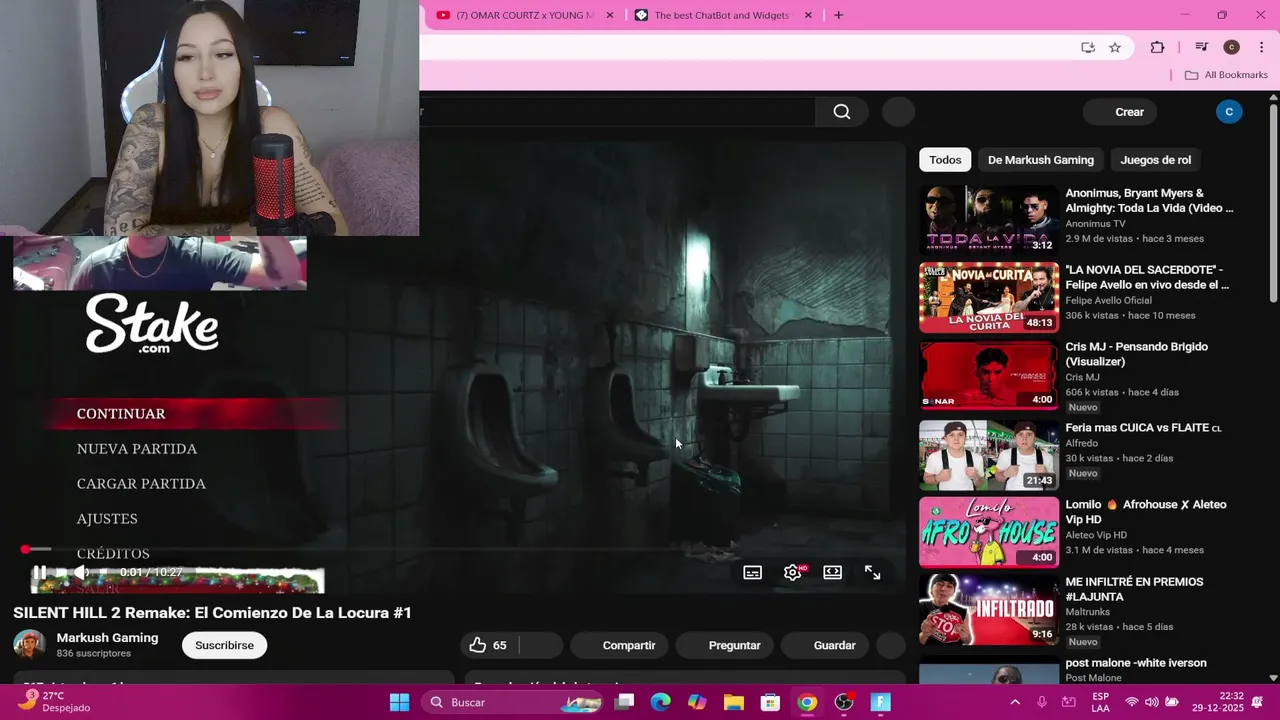Open Chrome extensions puzzle icon
The image size is (1280, 720).
1158,47
